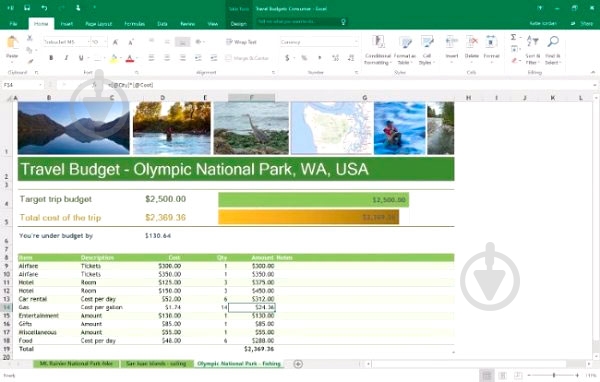Open the font size dropdown
The height and width of the screenshot is (382, 600).
coord(105,42)
